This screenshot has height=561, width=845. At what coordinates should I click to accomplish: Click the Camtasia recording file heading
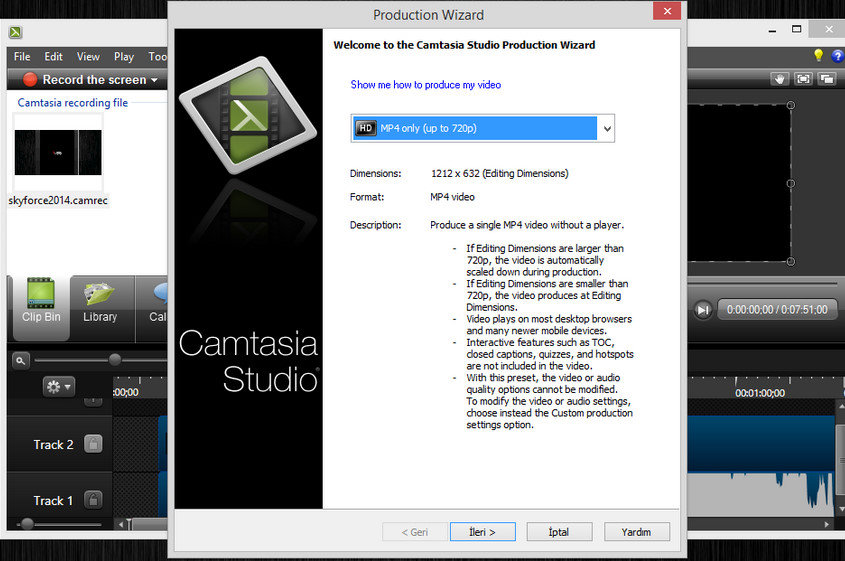pos(73,102)
